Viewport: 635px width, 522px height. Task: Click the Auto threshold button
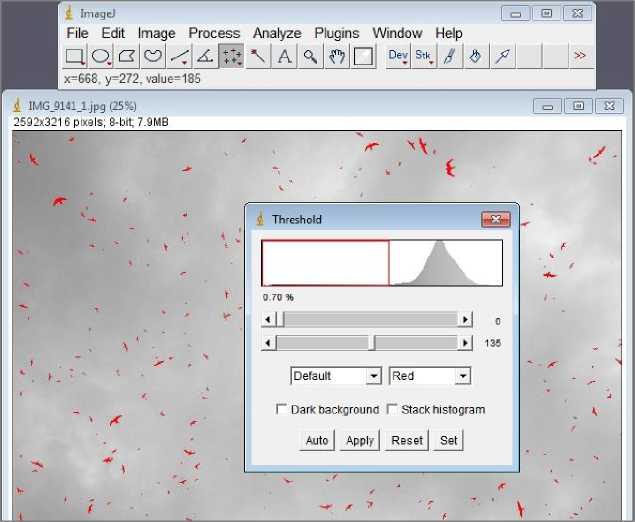pyautogui.click(x=317, y=440)
